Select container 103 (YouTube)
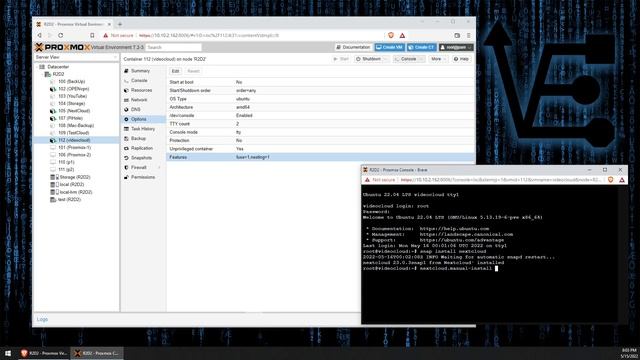Screen dimensions: 640x360 73,96
